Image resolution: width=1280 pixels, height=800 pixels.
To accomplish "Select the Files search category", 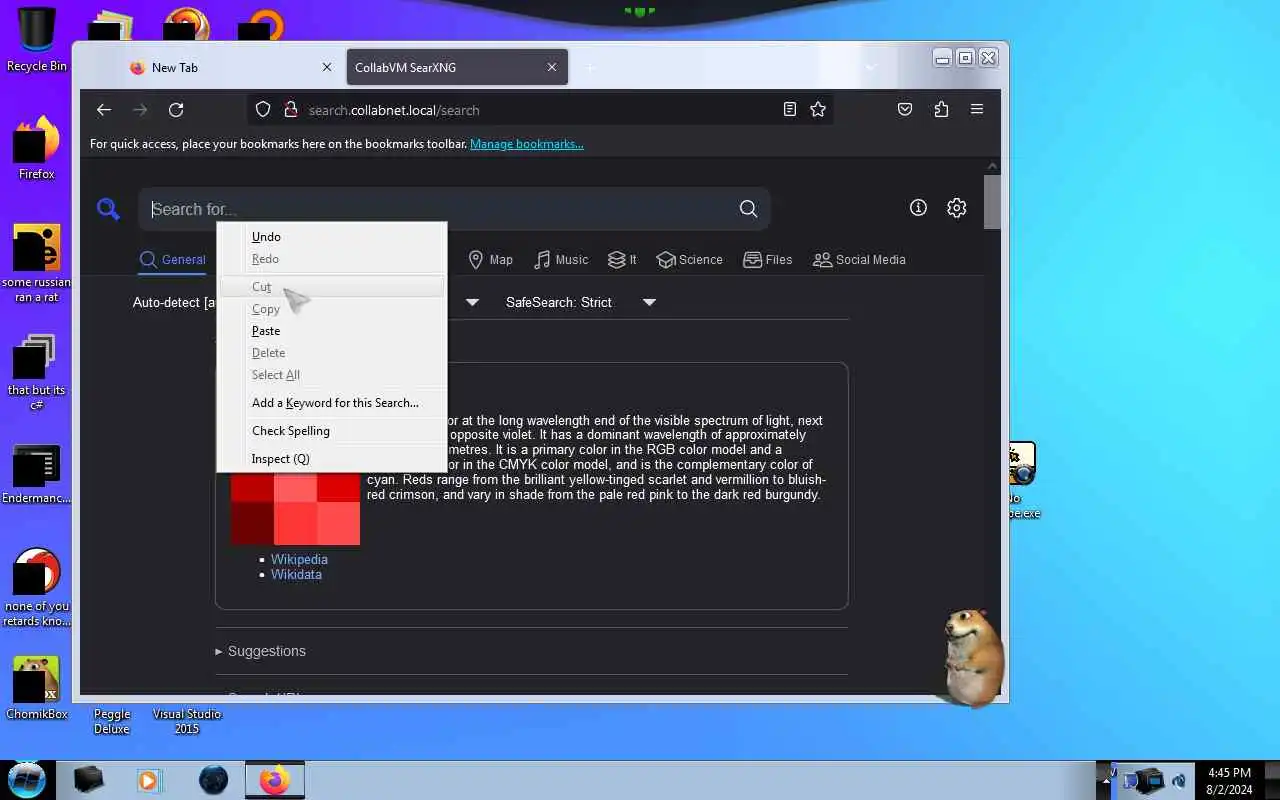I will pyautogui.click(x=768, y=260).
